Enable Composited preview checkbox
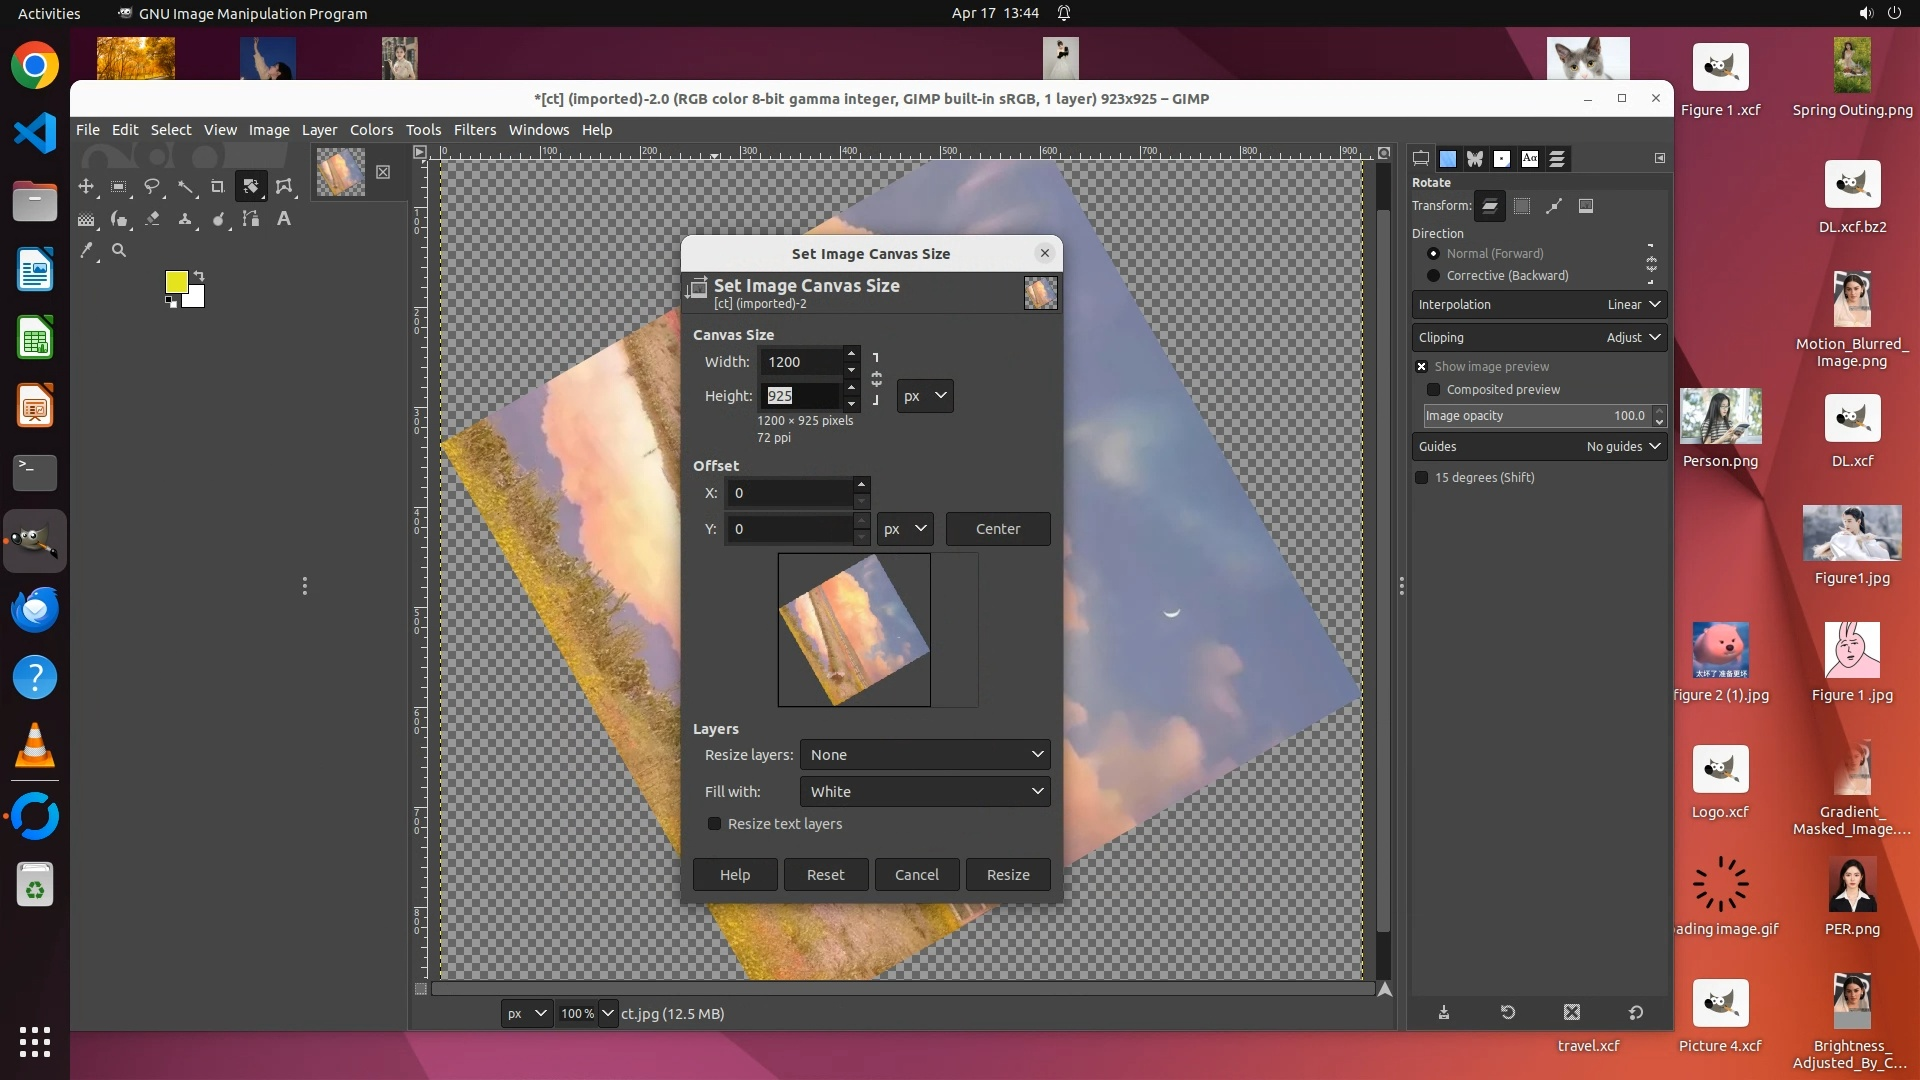Viewport: 1920px width, 1080px height. click(x=1433, y=390)
